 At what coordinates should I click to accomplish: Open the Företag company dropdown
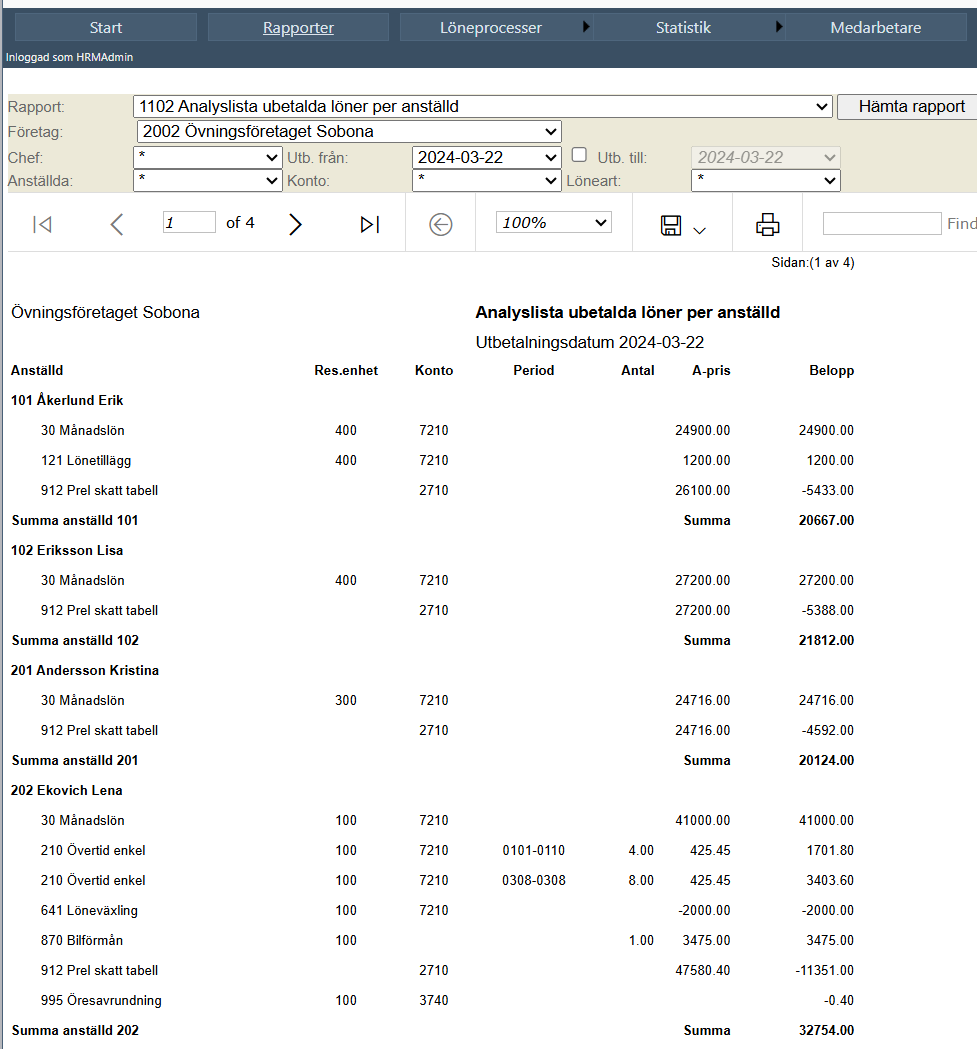click(349, 131)
